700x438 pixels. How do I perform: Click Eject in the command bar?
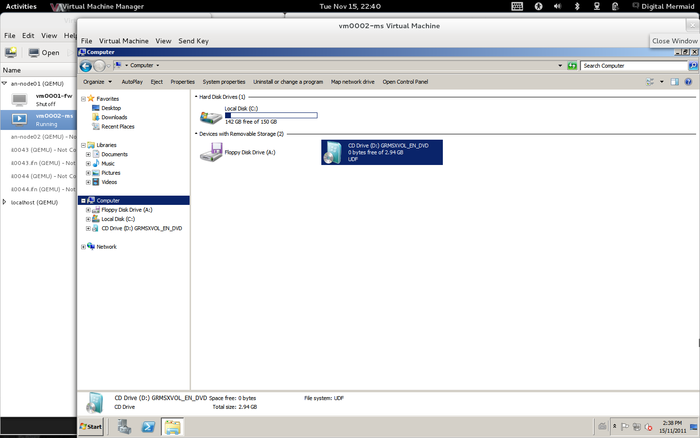[157, 82]
